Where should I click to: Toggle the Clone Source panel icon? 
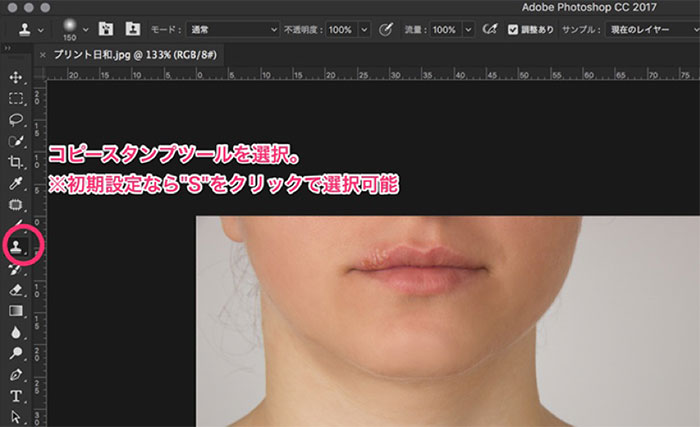click(133, 29)
